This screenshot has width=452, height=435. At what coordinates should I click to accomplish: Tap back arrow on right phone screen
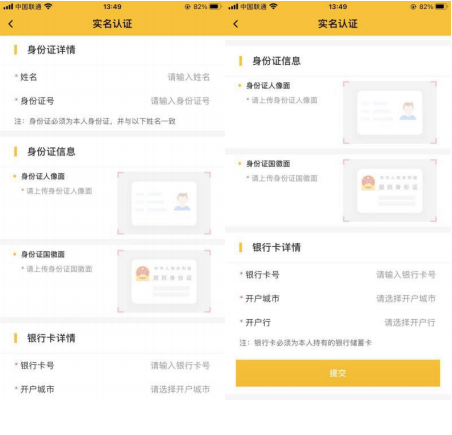click(x=236, y=24)
